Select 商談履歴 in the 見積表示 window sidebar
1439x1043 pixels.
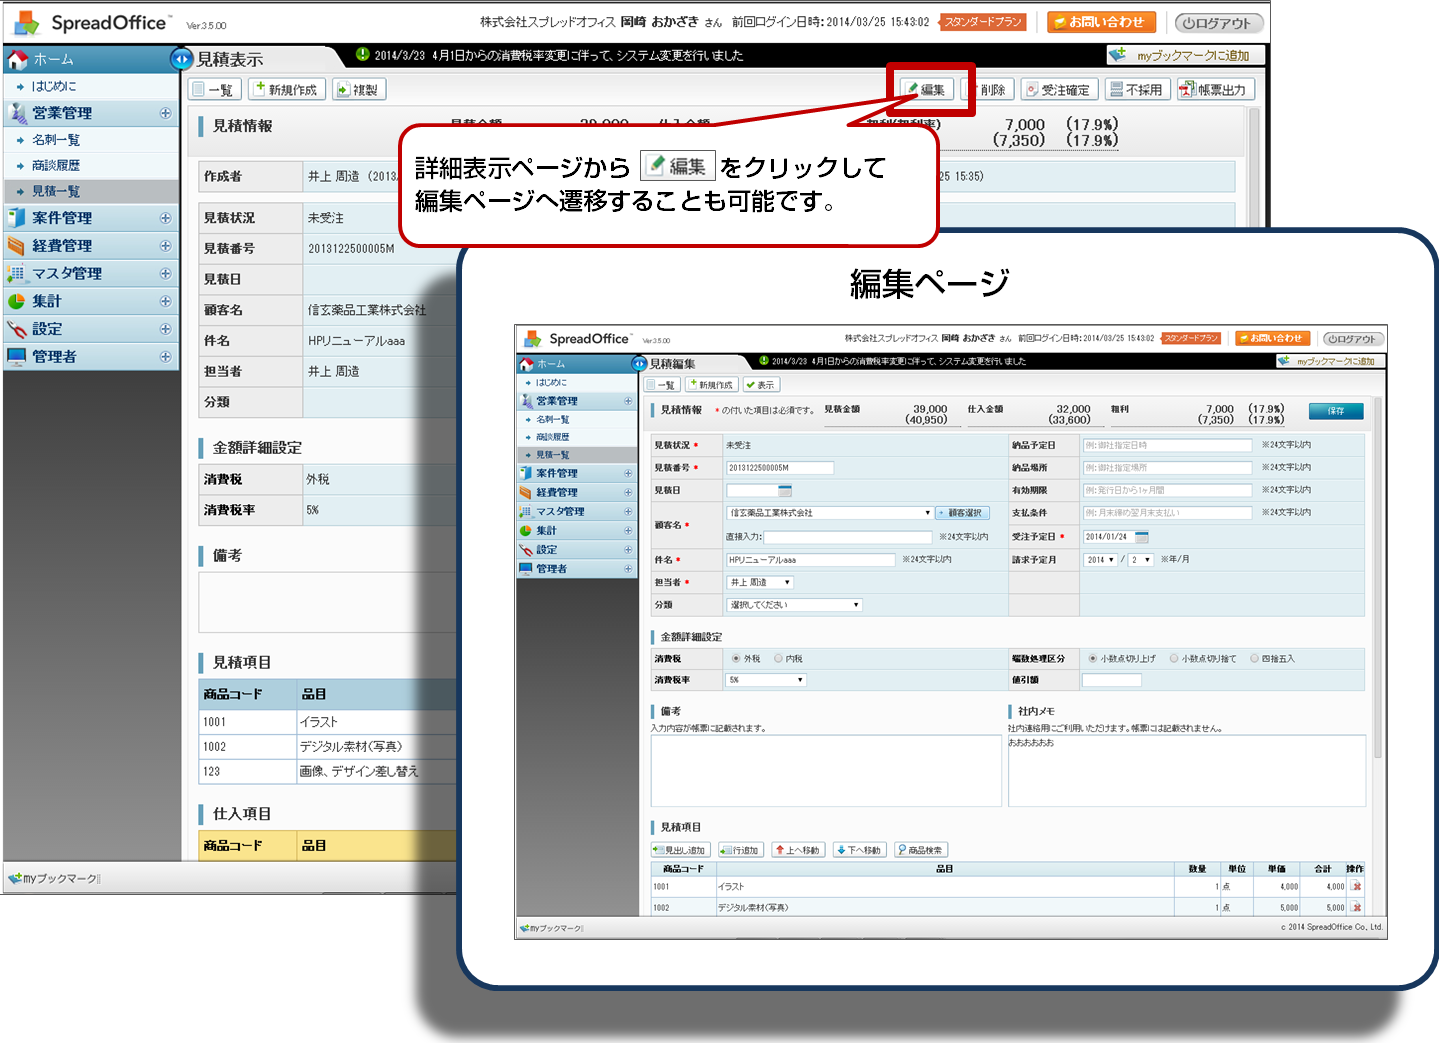point(90,166)
